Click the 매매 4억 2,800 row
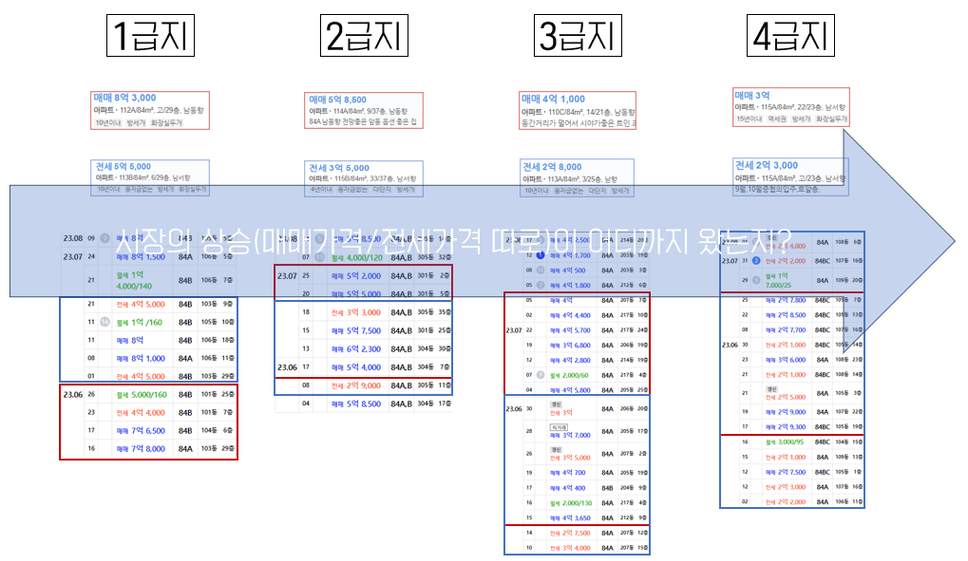Screen dimensions: 968x561 coord(577,360)
